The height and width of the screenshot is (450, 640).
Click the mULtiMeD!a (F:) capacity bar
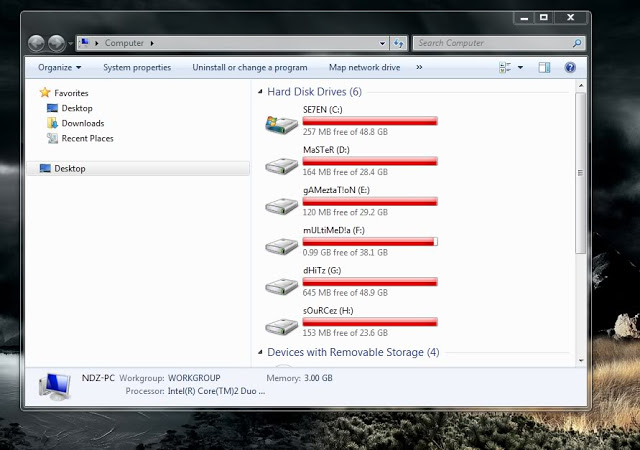tap(370, 242)
